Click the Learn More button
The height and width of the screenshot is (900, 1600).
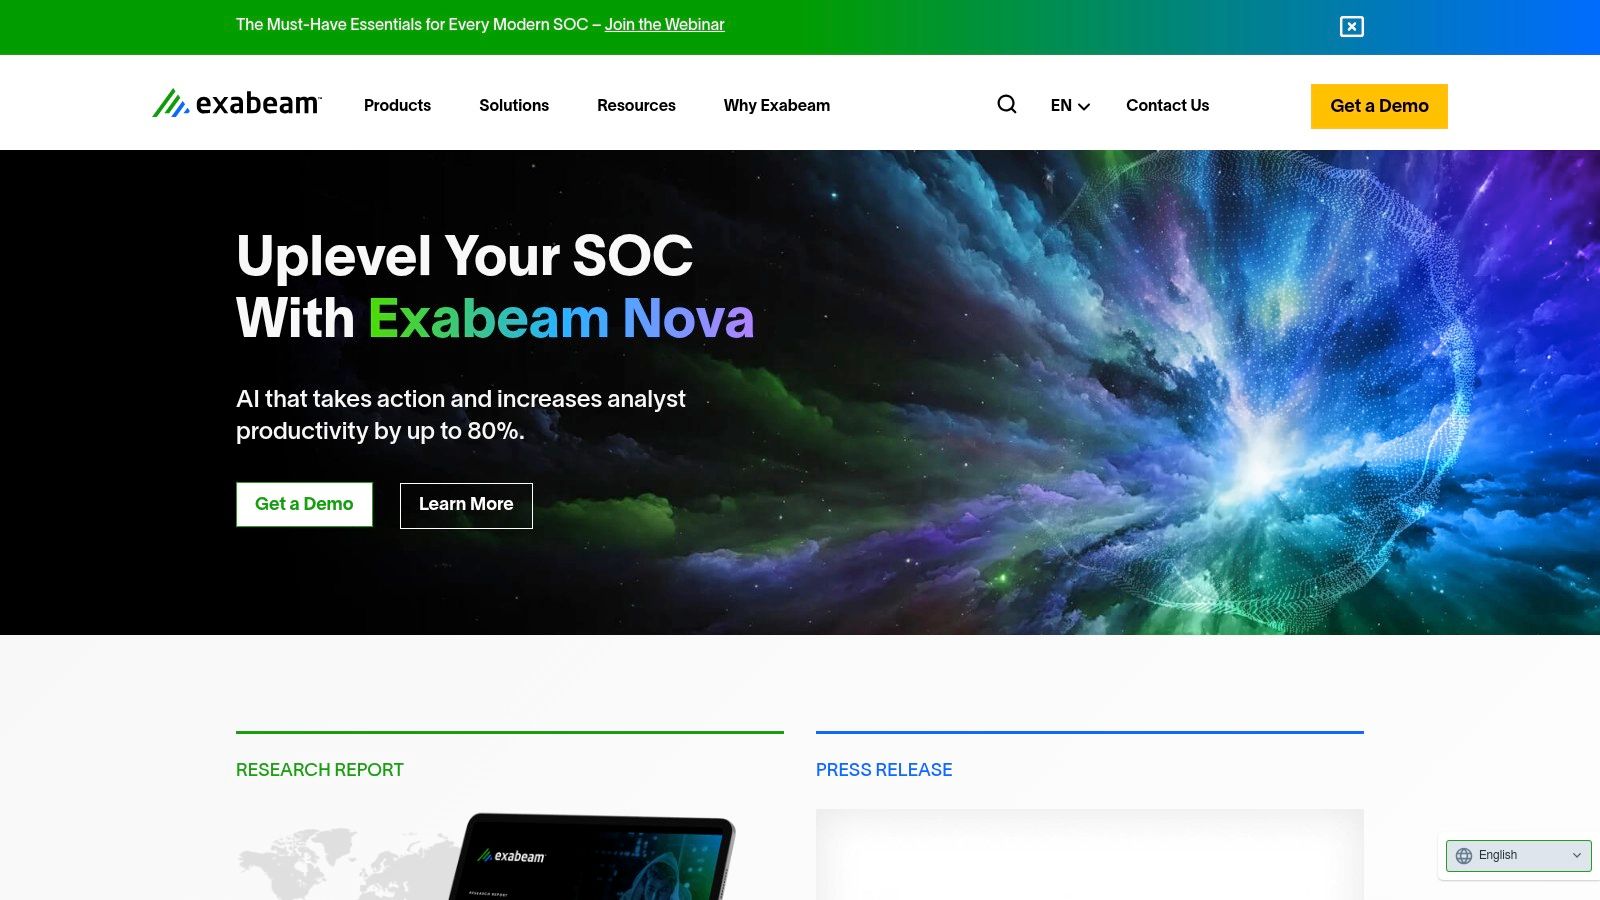point(466,505)
